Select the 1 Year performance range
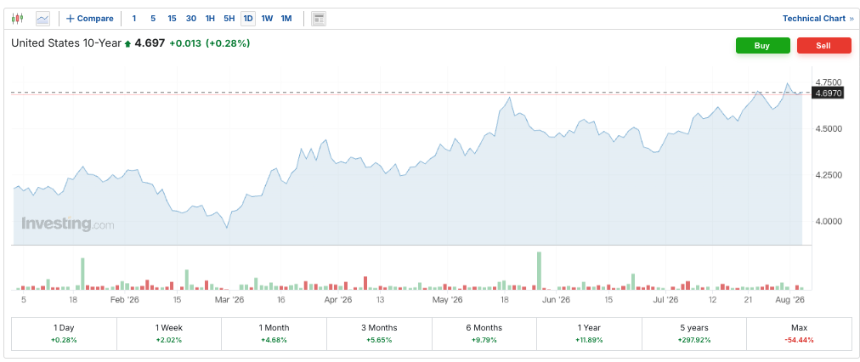This screenshot has width=860, height=362. [x=589, y=333]
